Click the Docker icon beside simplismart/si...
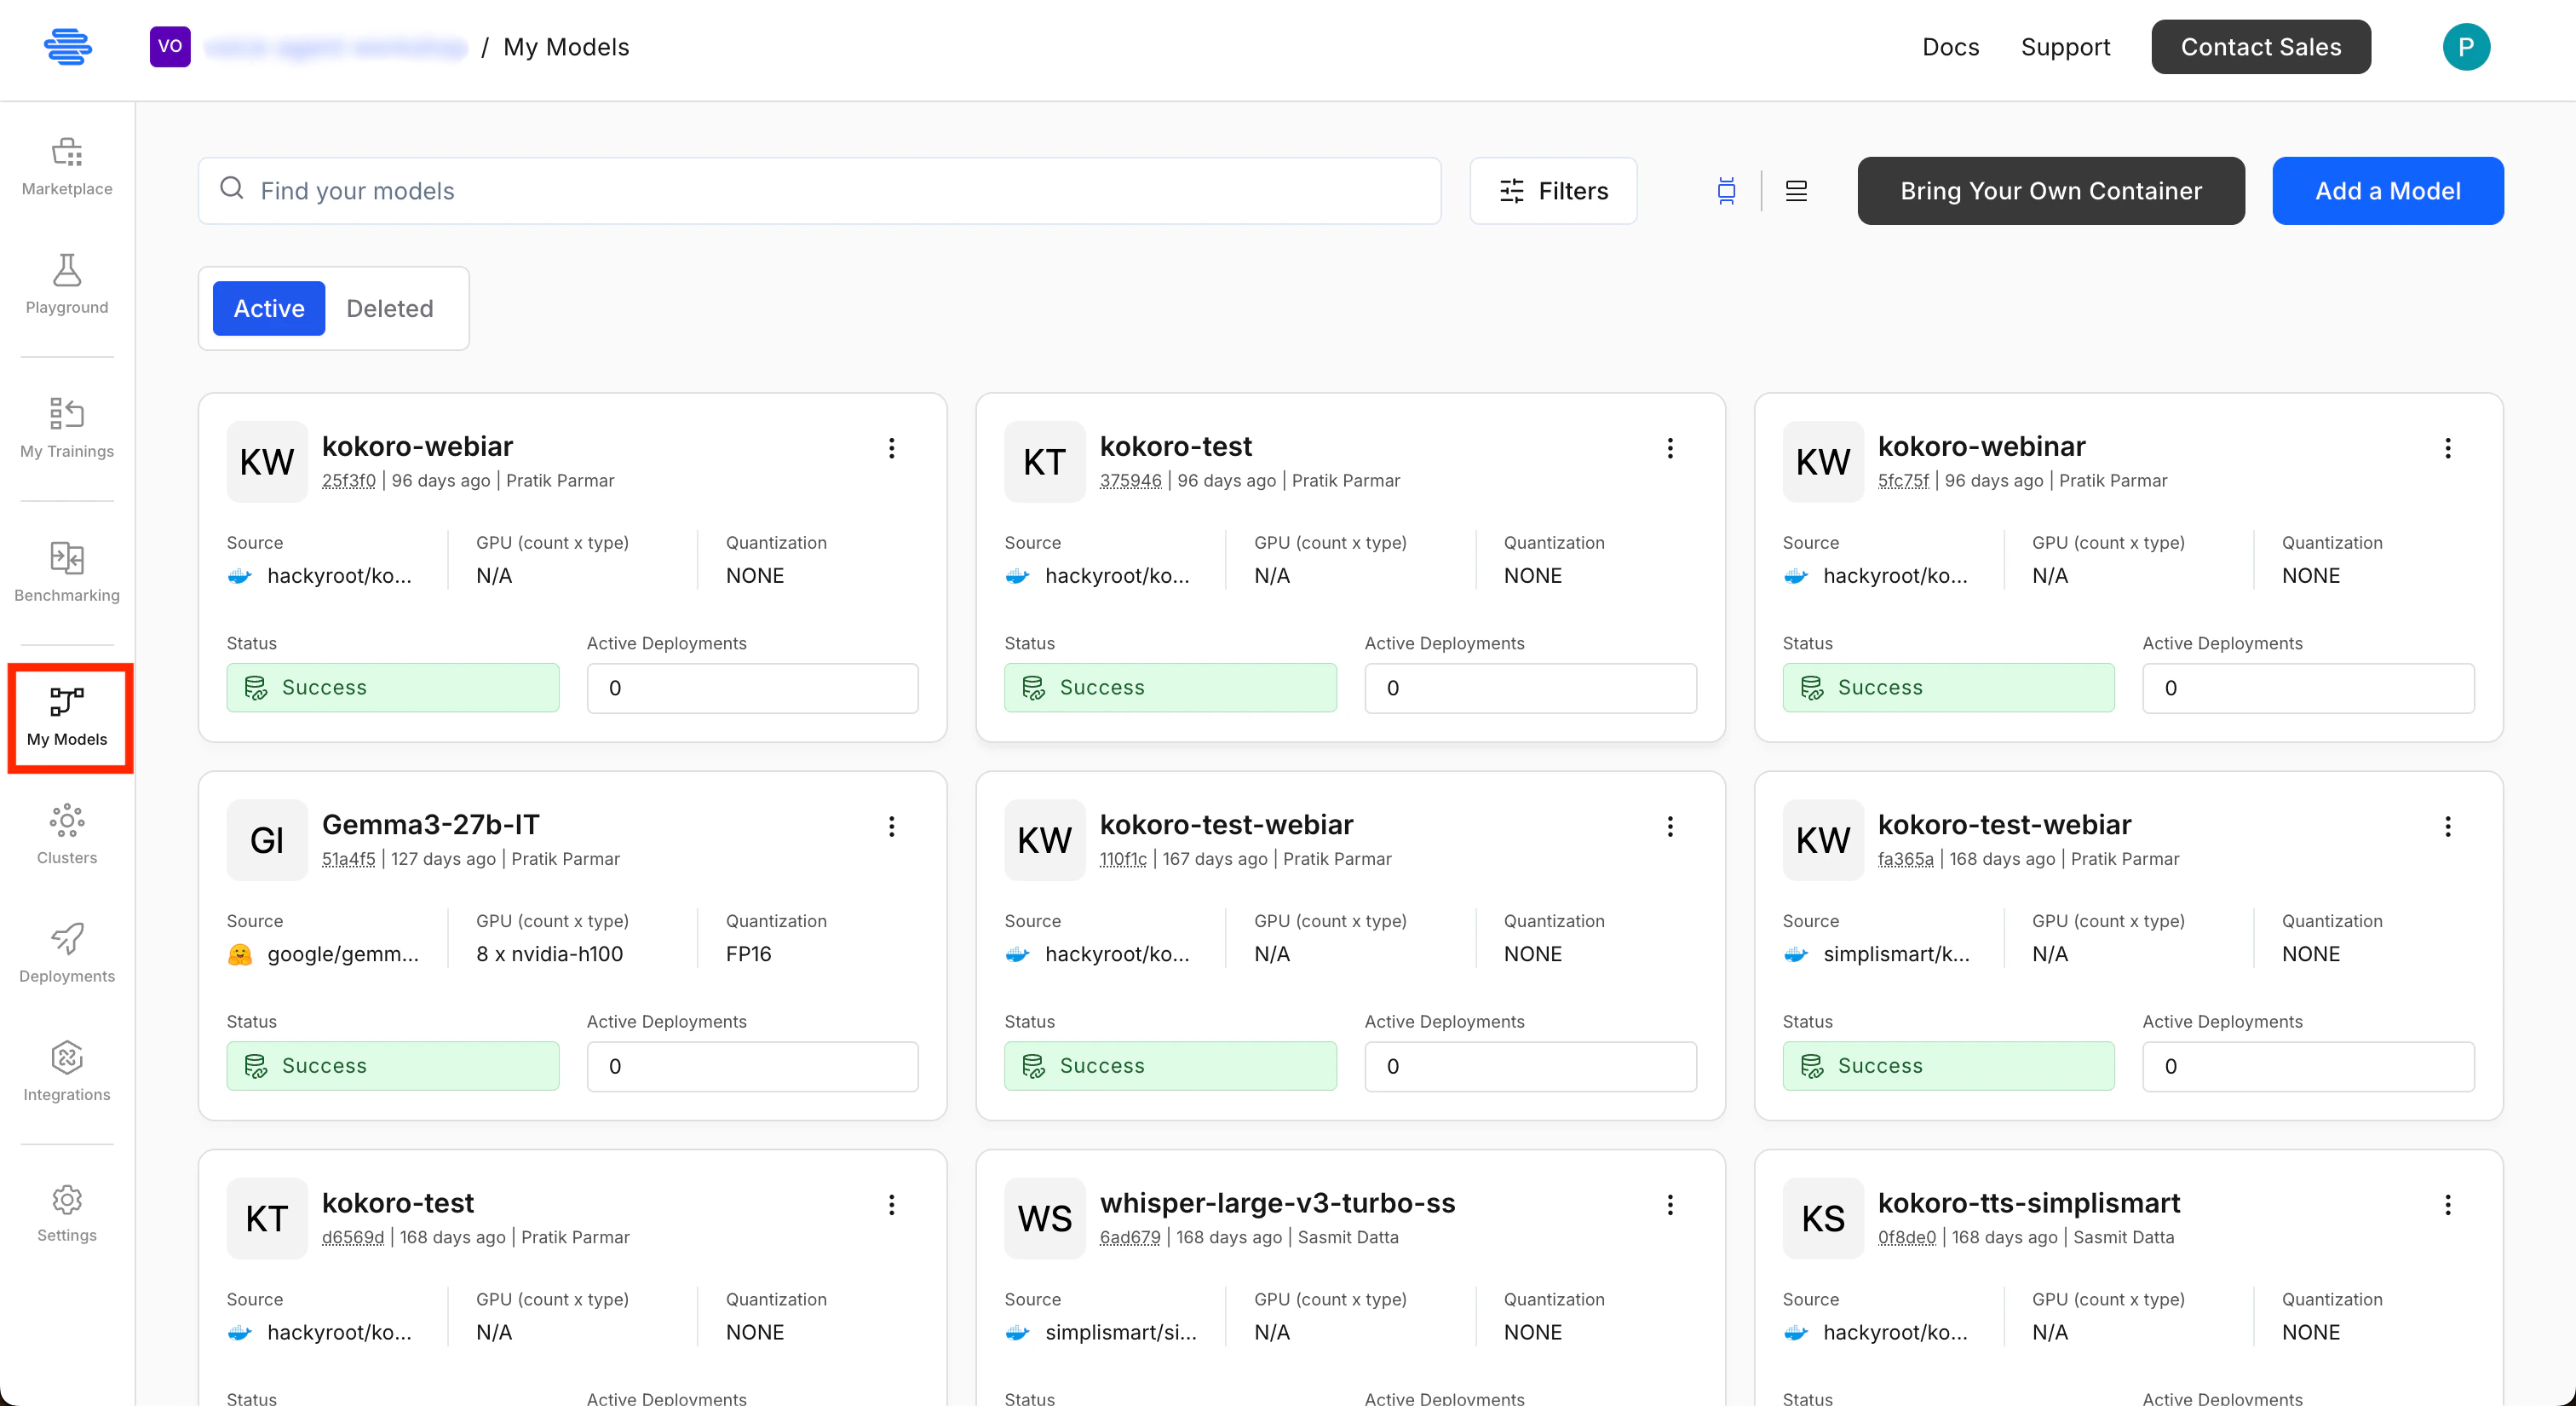This screenshot has height=1406, width=2576. [1018, 1332]
